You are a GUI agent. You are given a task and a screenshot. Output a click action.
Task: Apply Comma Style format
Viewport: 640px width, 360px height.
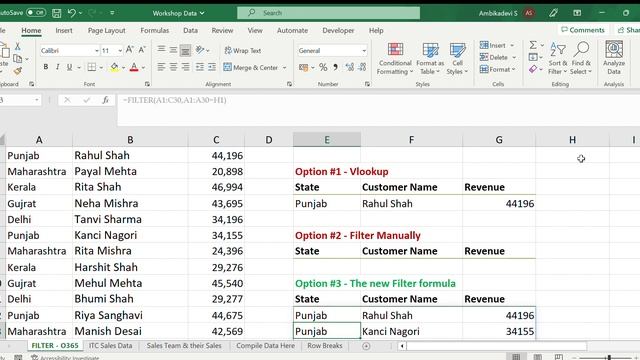336,67
